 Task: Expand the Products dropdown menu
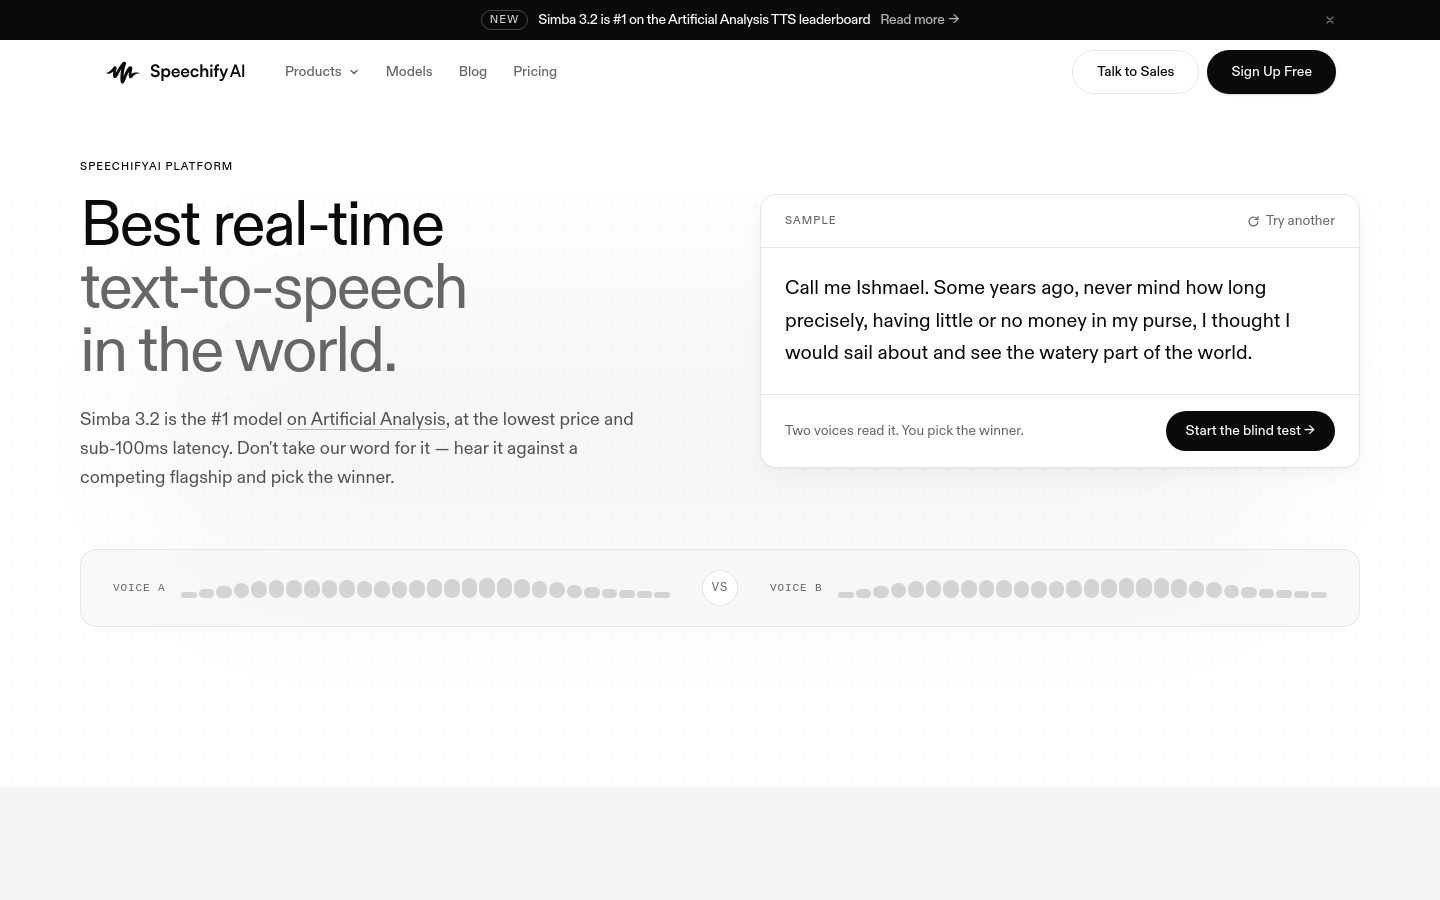point(321,72)
